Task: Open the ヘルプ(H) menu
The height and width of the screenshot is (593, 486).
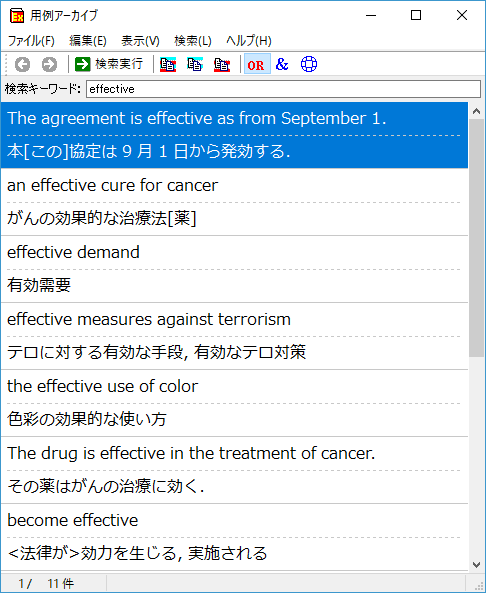Action: (x=249, y=40)
